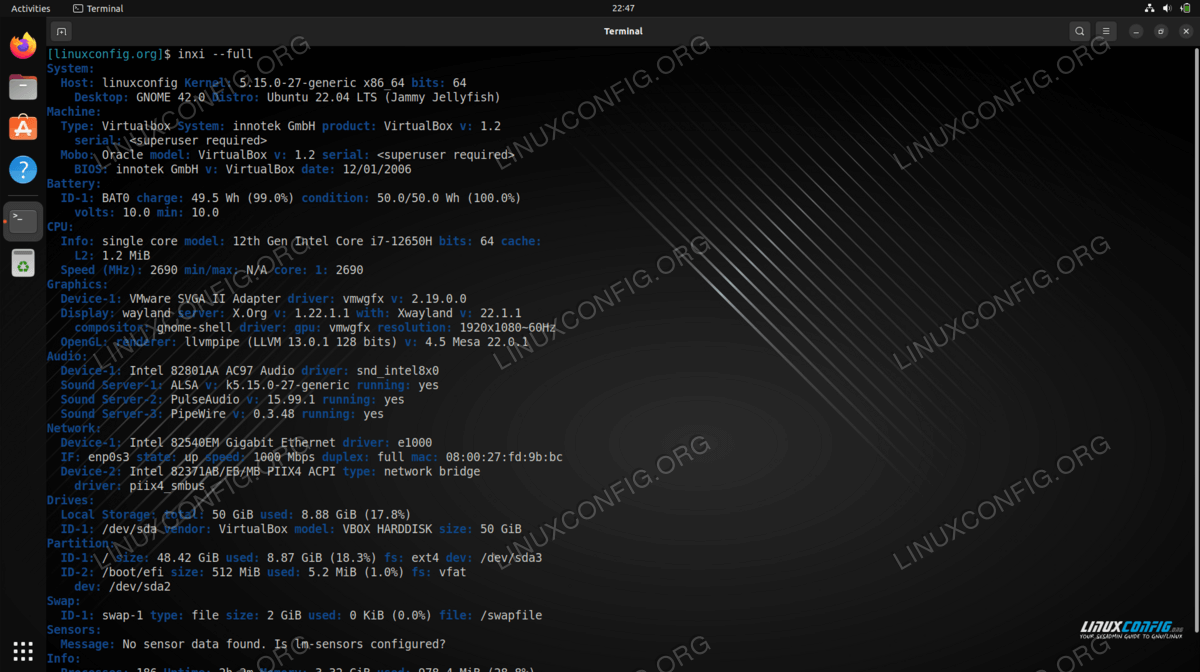This screenshot has height=672, width=1200.
Task: Open the terminal hamburger menu
Action: 1105,31
